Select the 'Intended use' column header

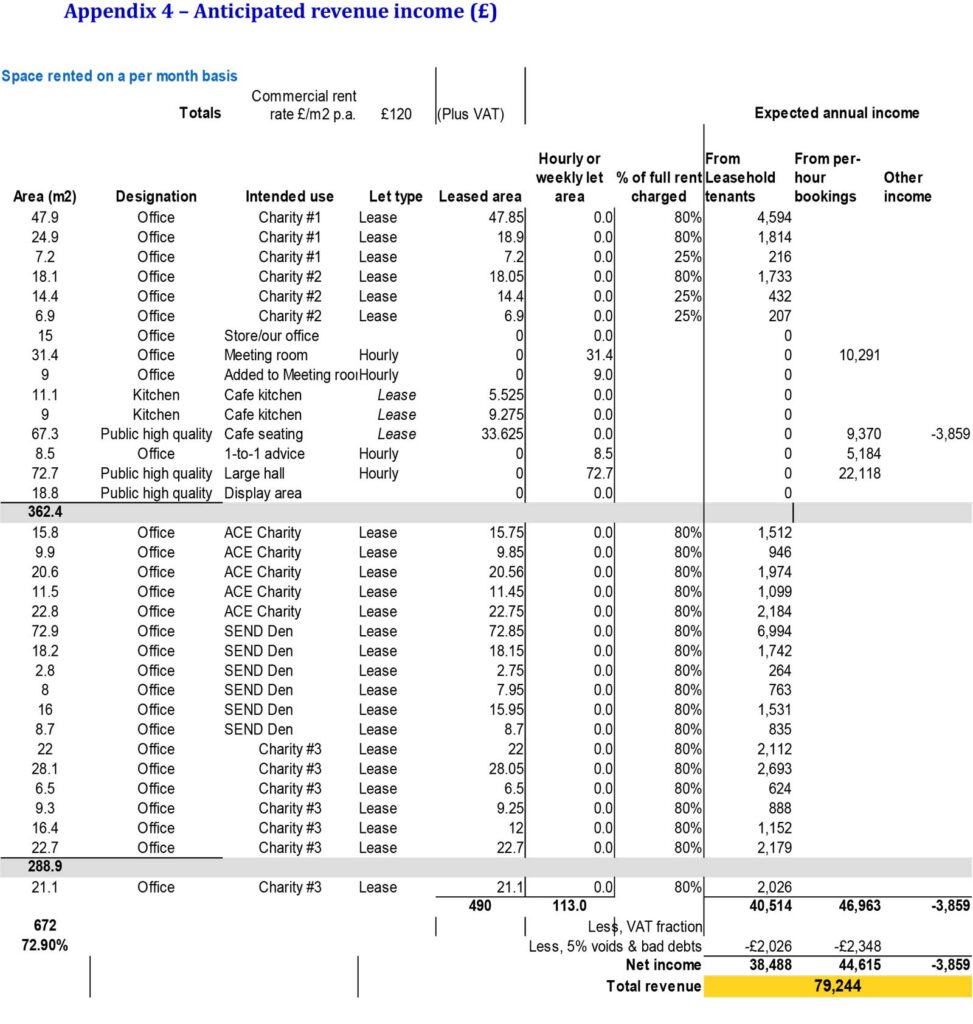tap(289, 197)
